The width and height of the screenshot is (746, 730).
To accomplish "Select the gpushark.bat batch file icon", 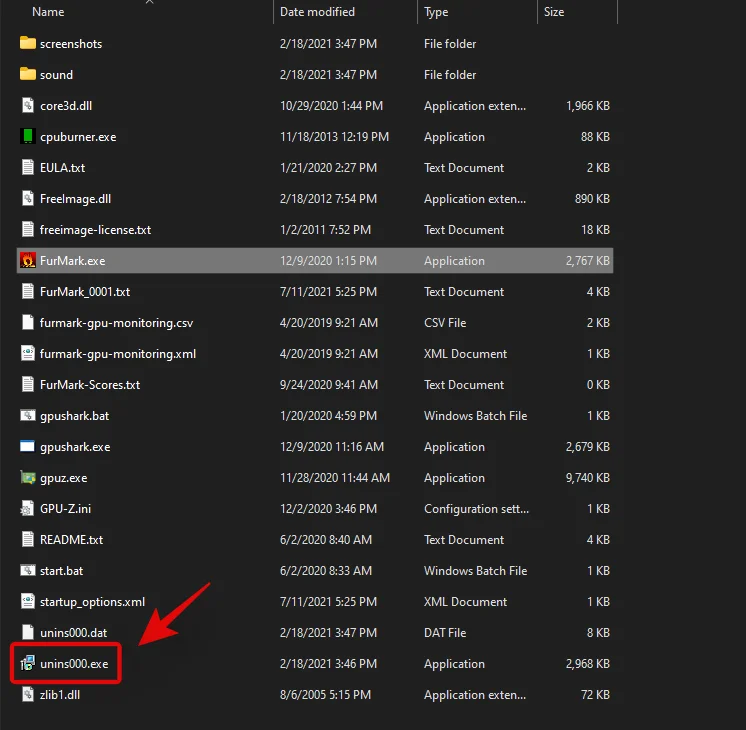I will click(28, 416).
